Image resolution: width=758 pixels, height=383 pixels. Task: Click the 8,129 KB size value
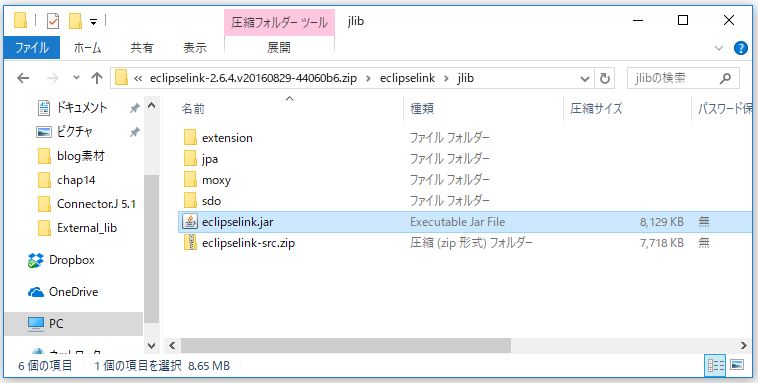coord(661,221)
